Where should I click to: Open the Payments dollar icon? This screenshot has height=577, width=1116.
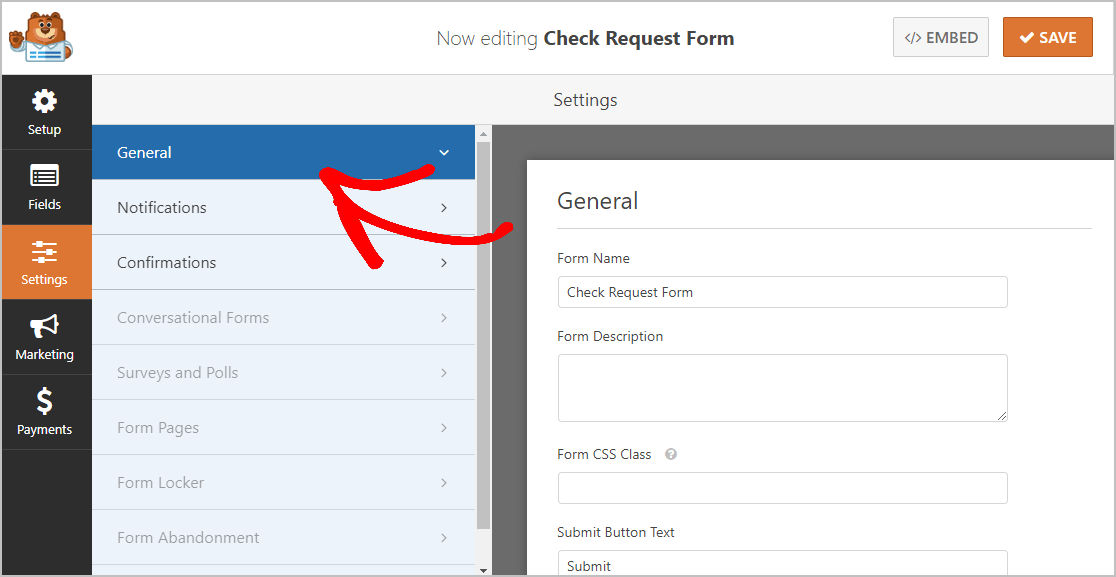[x=44, y=401]
